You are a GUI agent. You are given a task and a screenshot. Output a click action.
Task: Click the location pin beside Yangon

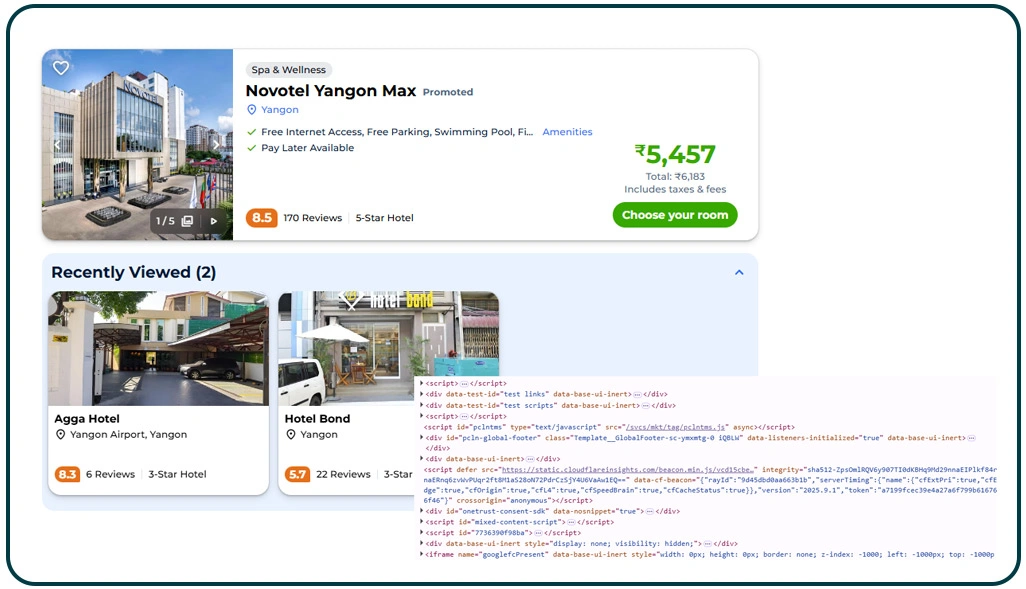coord(251,109)
